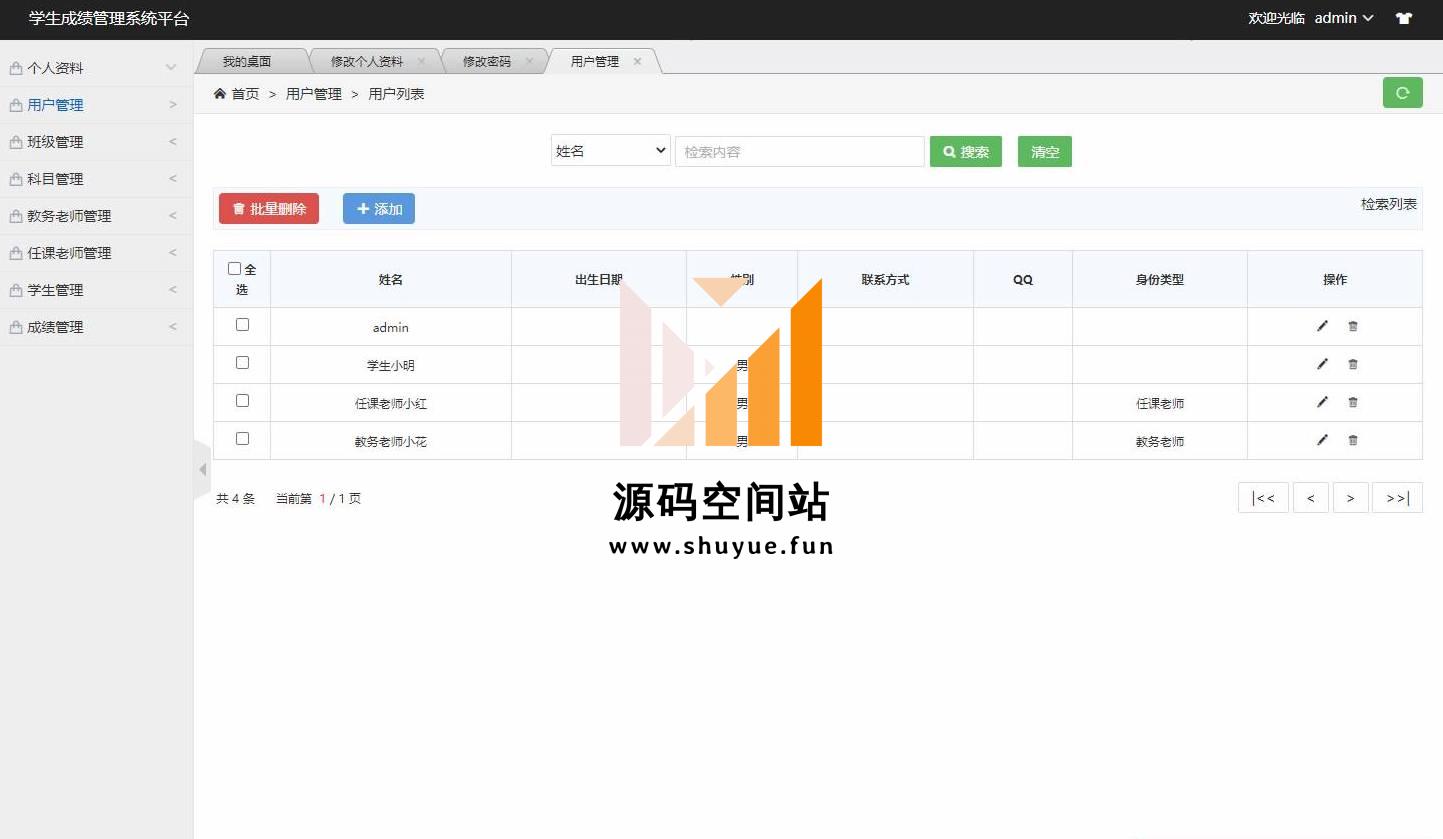Image resolution: width=1443 pixels, height=839 pixels.
Task: Expand the admin user menu
Action: 1343,18
